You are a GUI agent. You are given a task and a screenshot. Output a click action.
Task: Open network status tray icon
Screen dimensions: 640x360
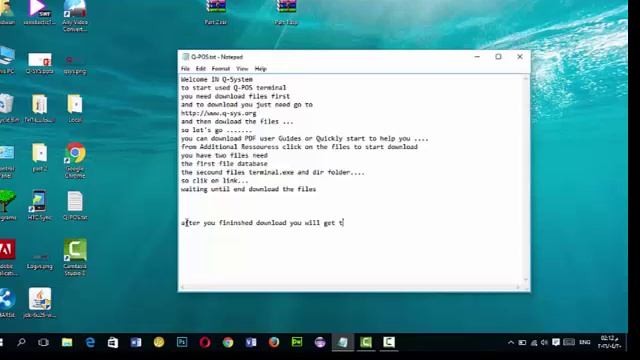point(533,343)
